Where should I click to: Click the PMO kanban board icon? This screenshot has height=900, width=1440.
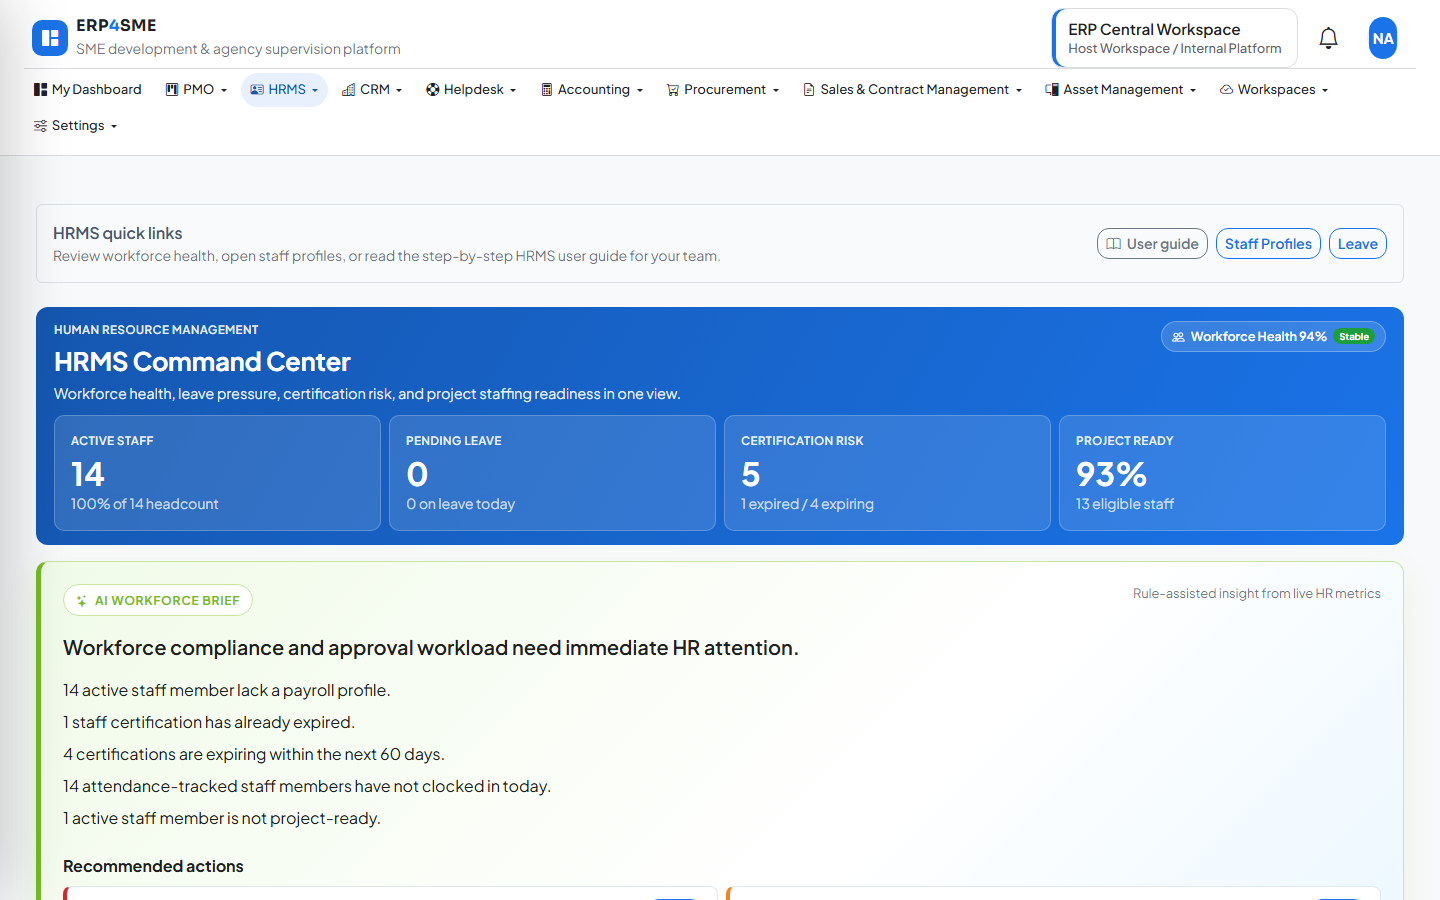coord(172,89)
